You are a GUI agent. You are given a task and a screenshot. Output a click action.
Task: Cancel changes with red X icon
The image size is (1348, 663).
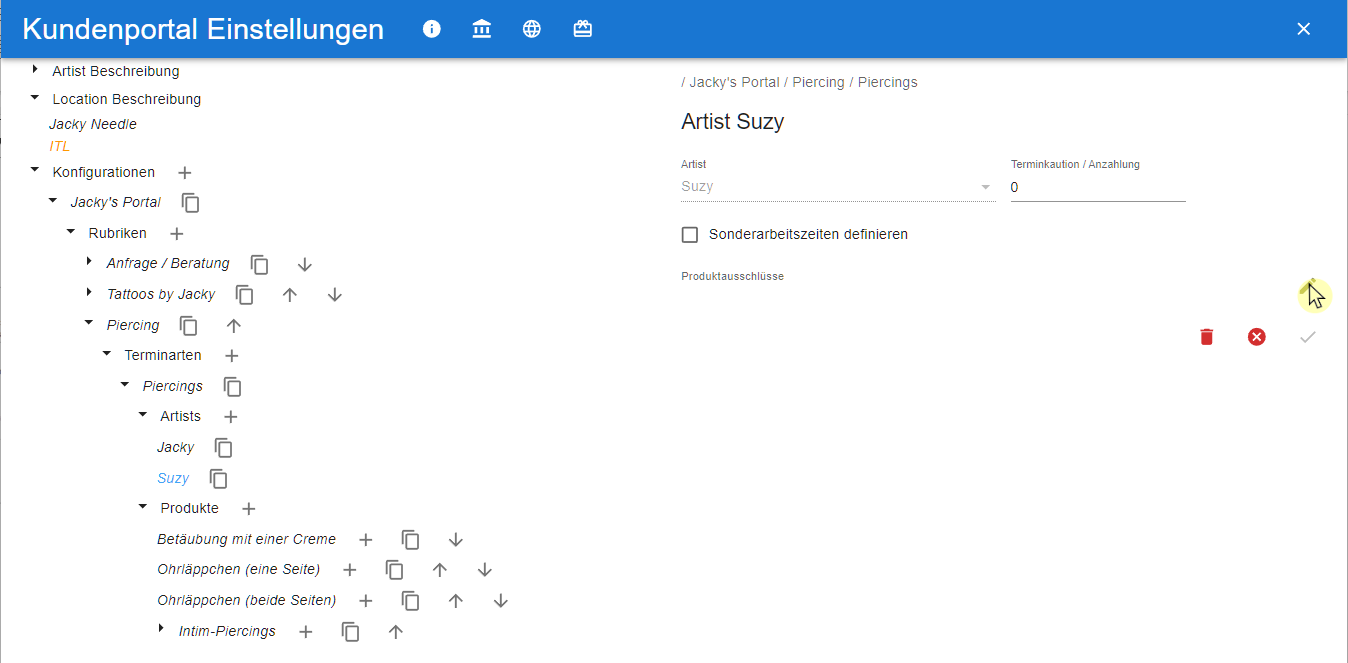pyautogui.click(x=1257, y=337)
